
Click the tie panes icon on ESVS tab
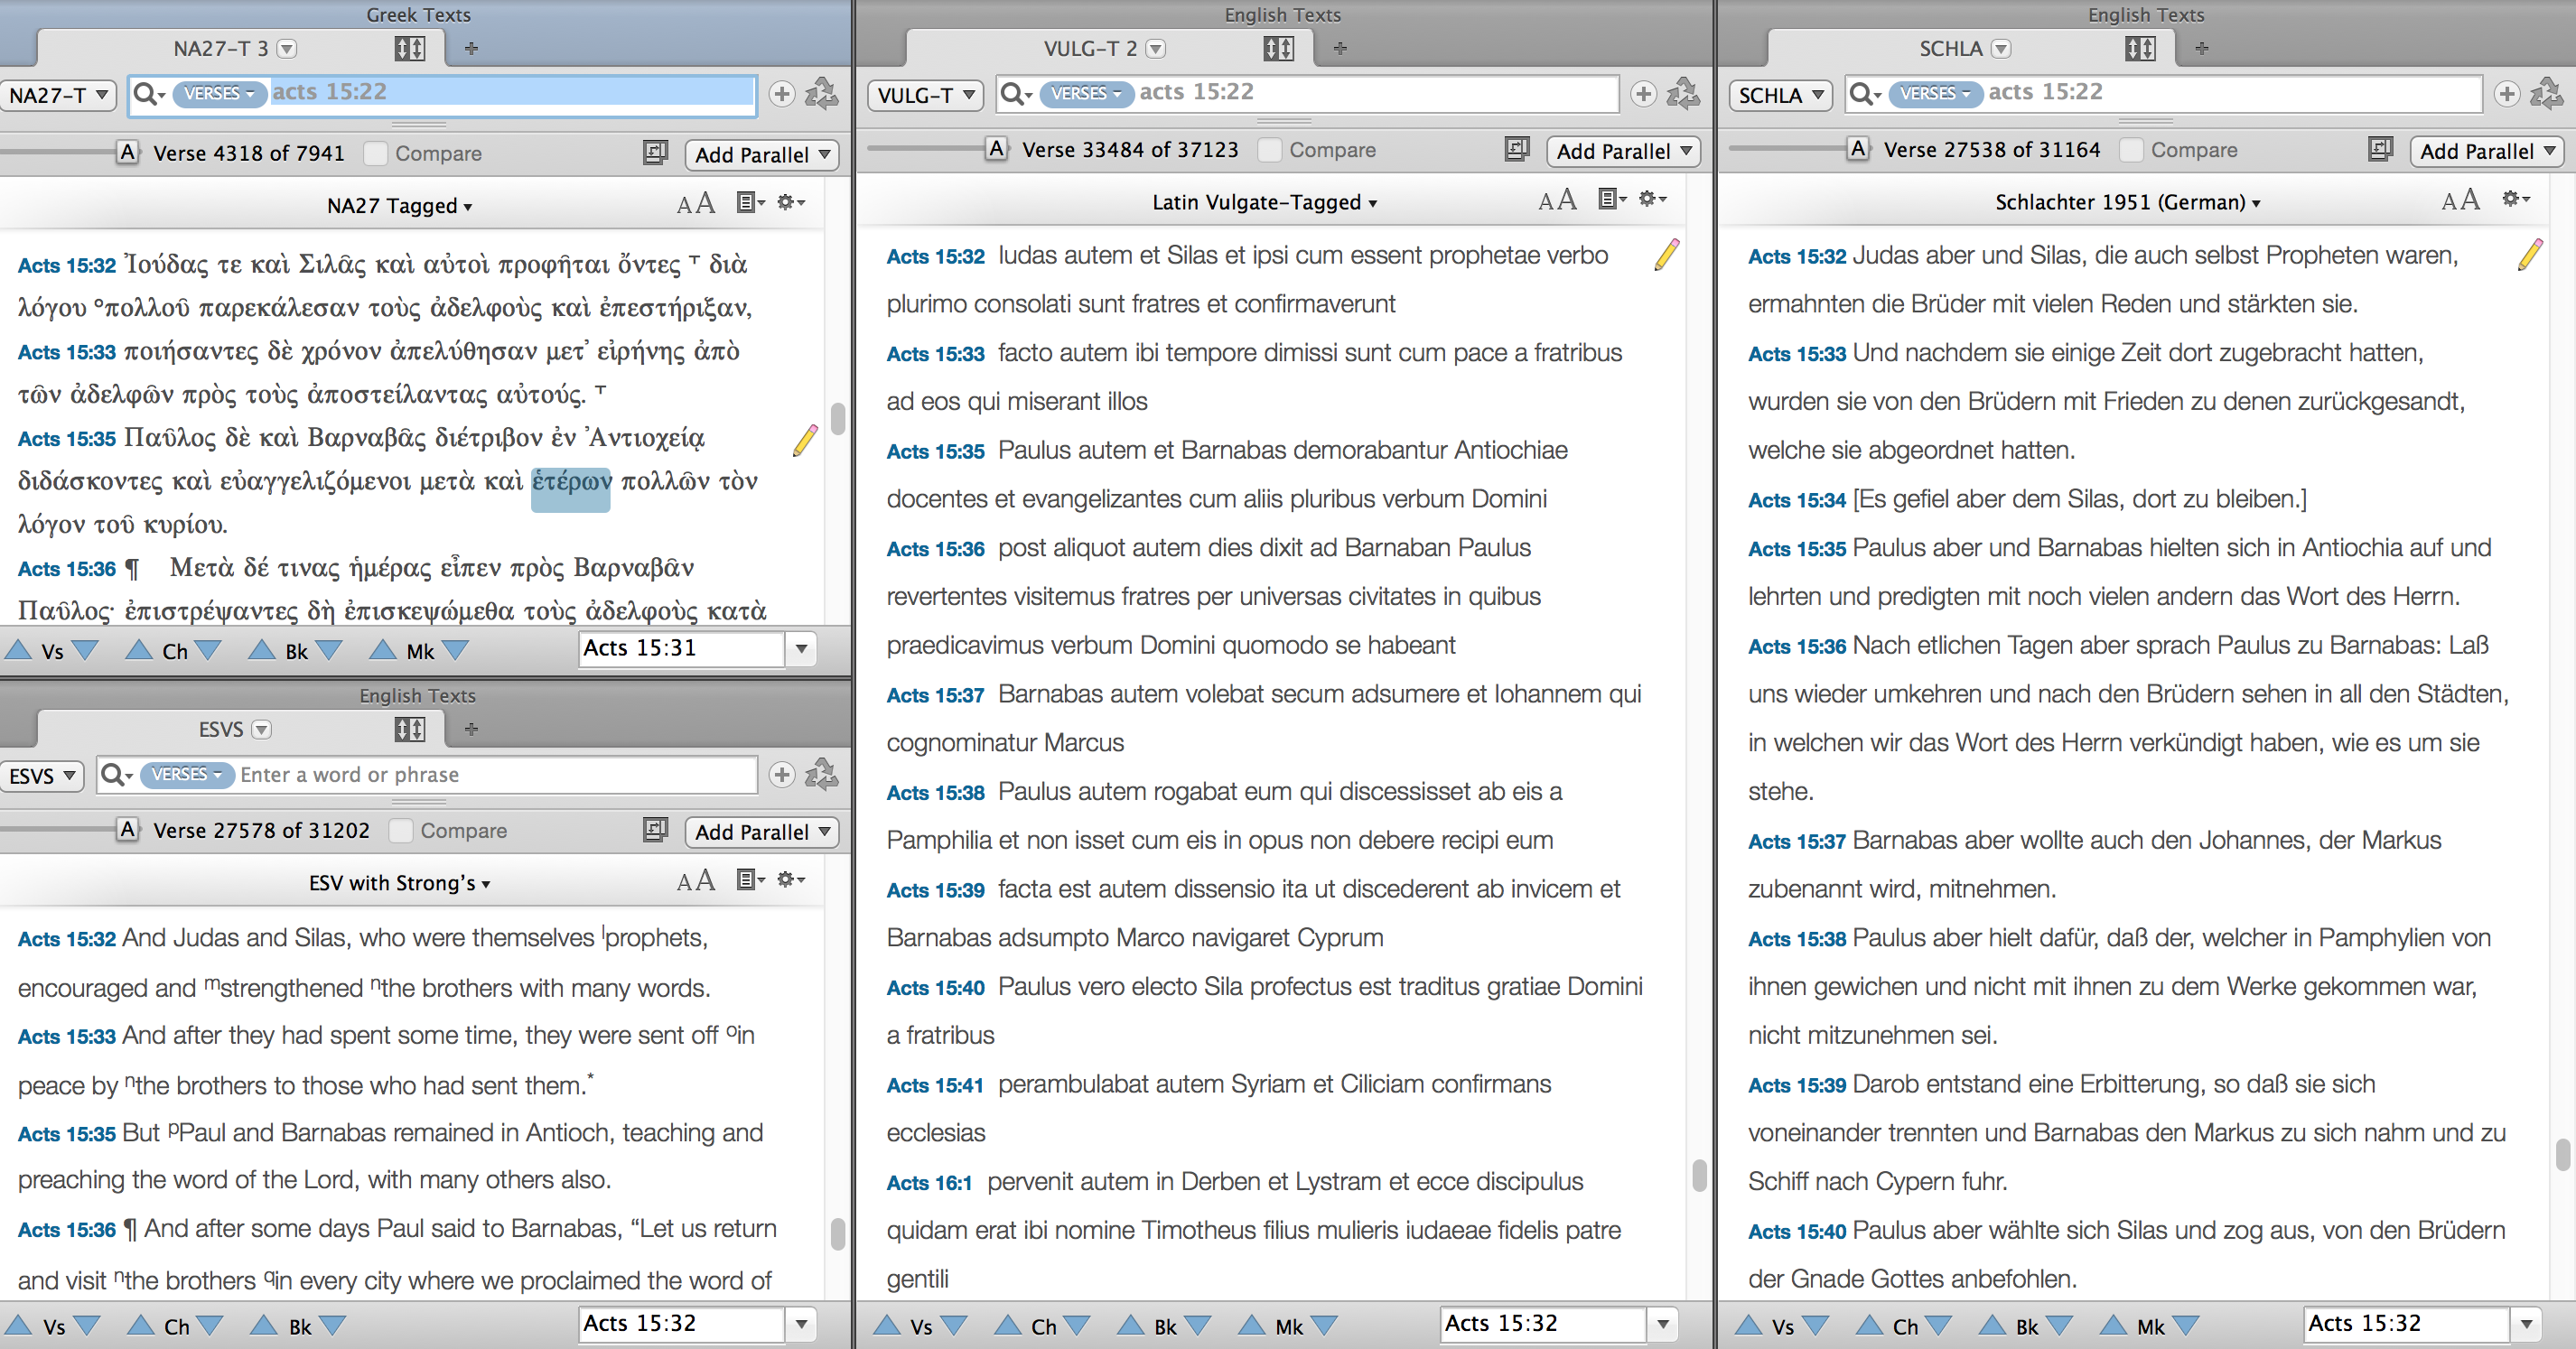click(409, 730)
